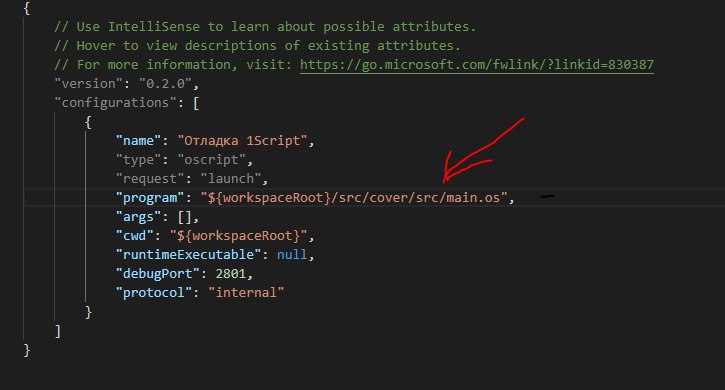Click the main.os program path string
The height and width of the screenshot is (390, 725).
click(x=354, y=198)
